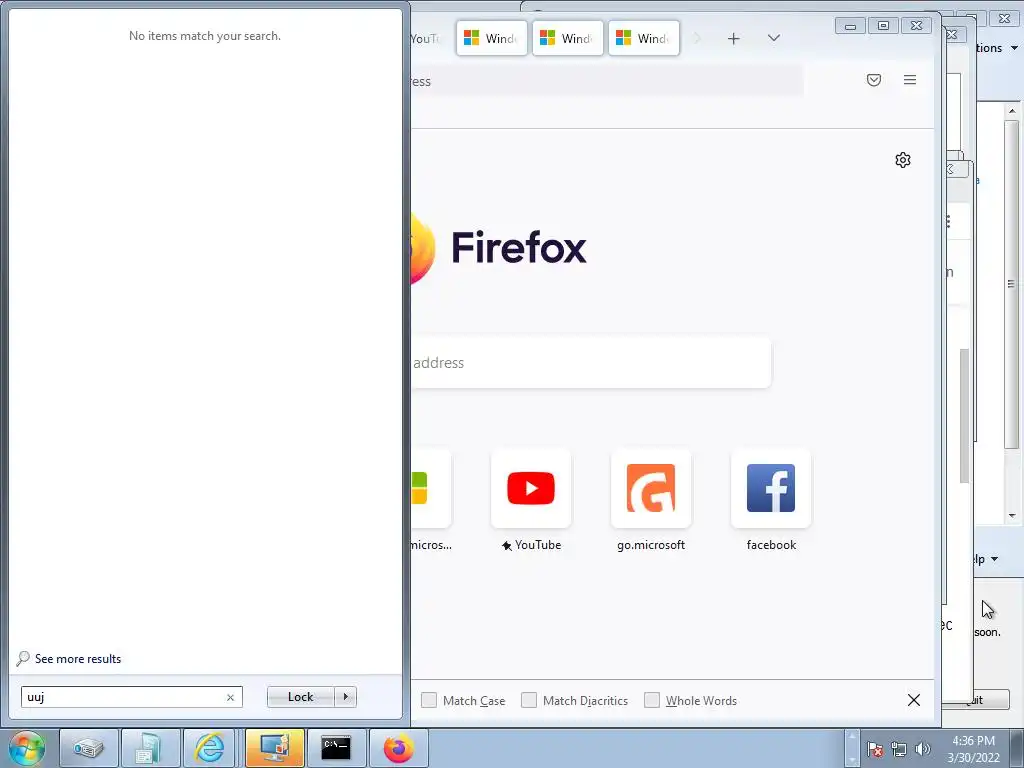Open the projector app in the taskbar
1024x768 pixels.
click(x=89, y=748)
